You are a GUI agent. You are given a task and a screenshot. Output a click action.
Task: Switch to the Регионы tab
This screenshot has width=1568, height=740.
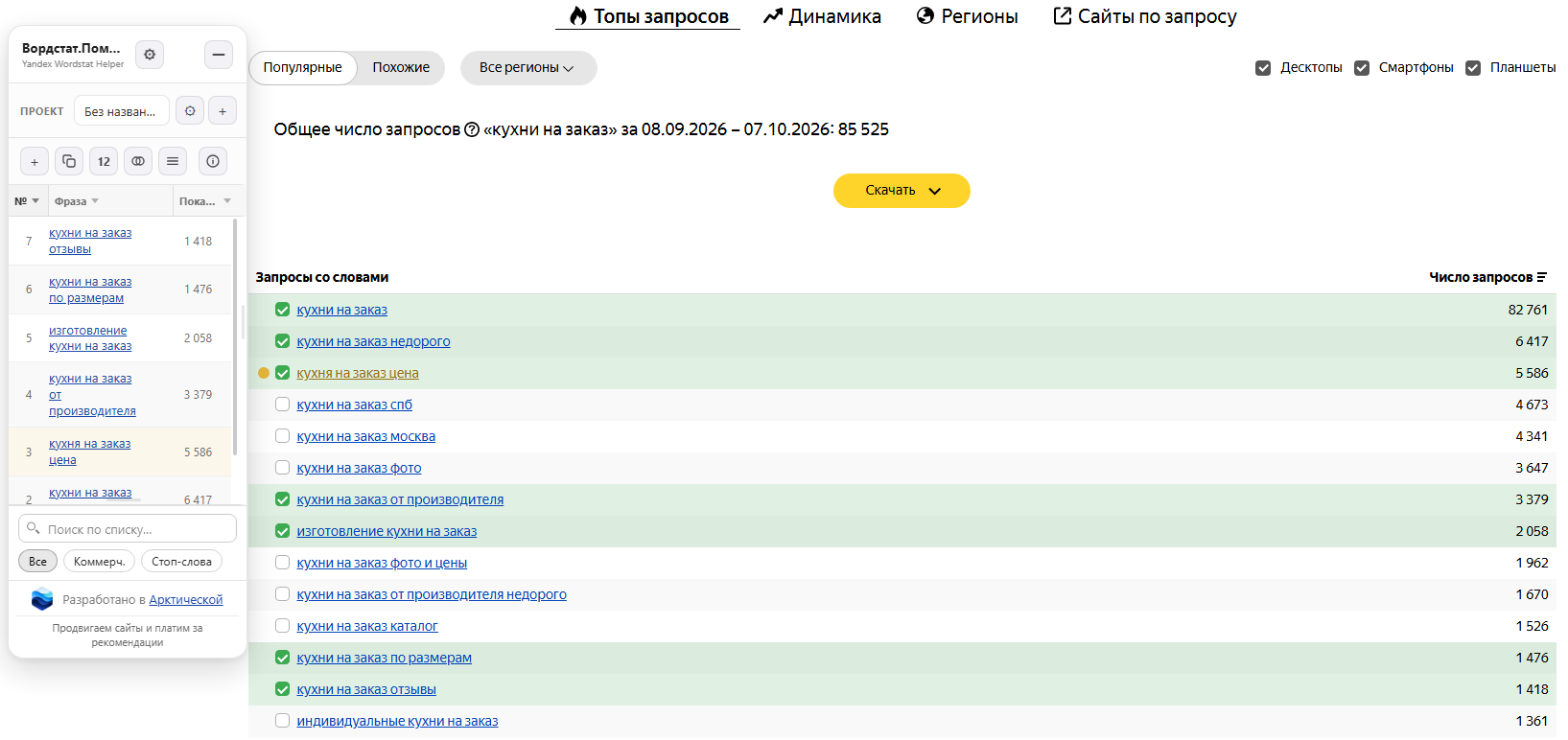tap(967, 16)
